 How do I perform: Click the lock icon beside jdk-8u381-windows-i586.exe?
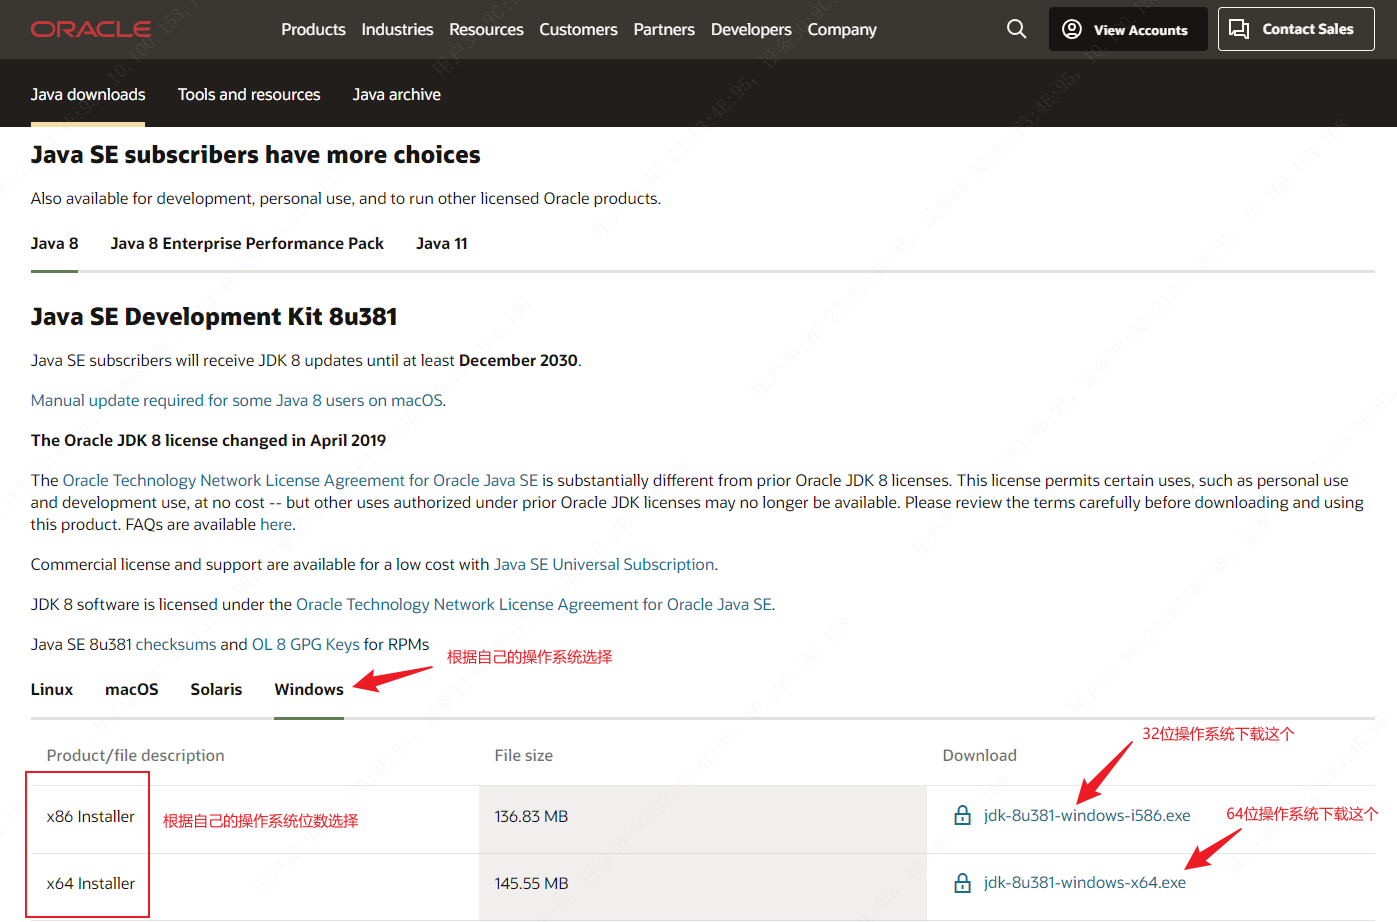click(x=962, y=815)
